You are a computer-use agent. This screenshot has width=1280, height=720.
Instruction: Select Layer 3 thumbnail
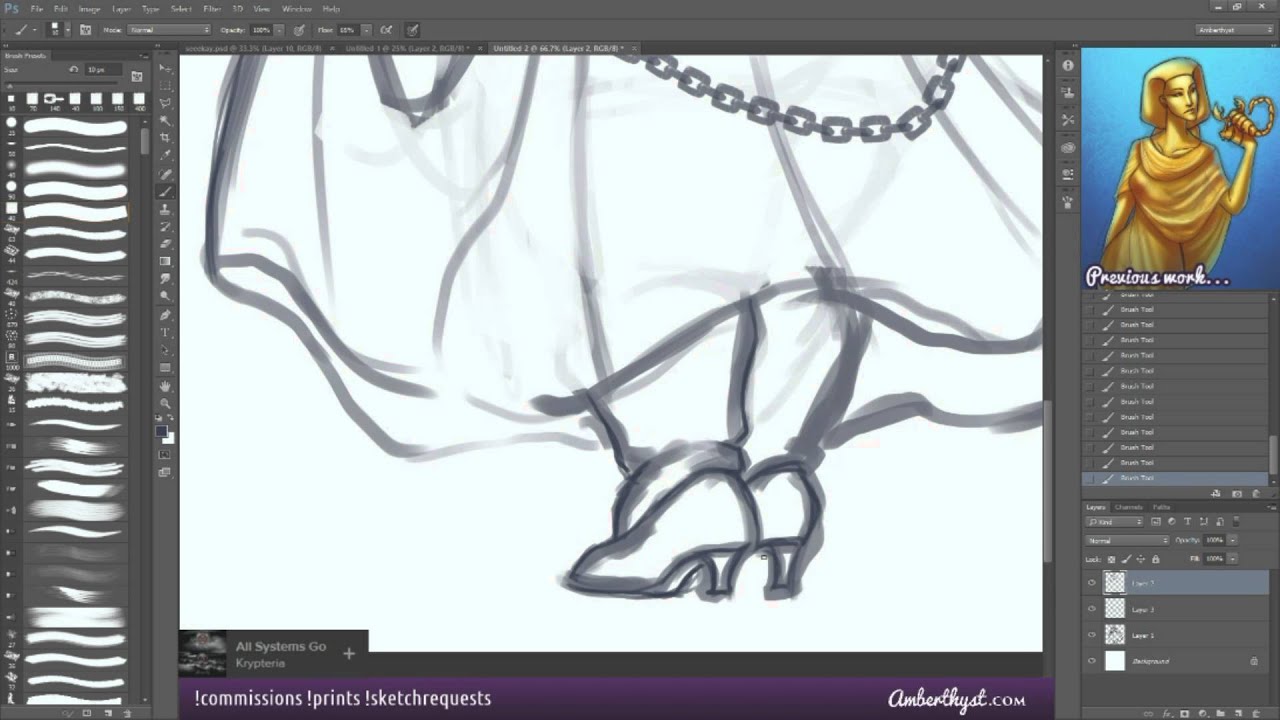[x=1114, y=609]
